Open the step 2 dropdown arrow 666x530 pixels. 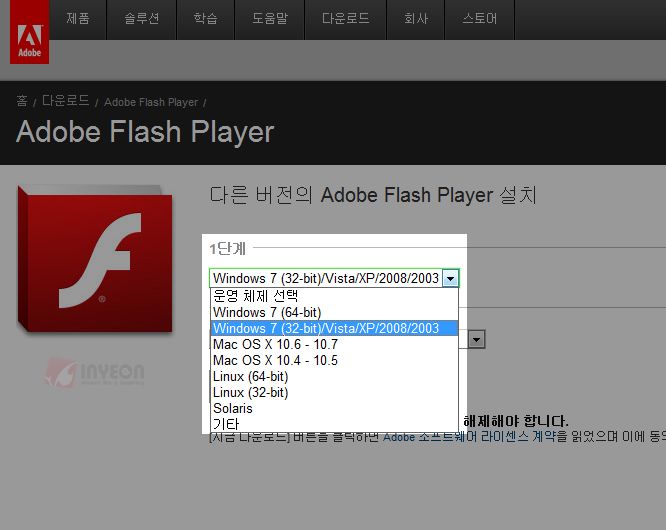pyautogui.click(x=477, y=339)
